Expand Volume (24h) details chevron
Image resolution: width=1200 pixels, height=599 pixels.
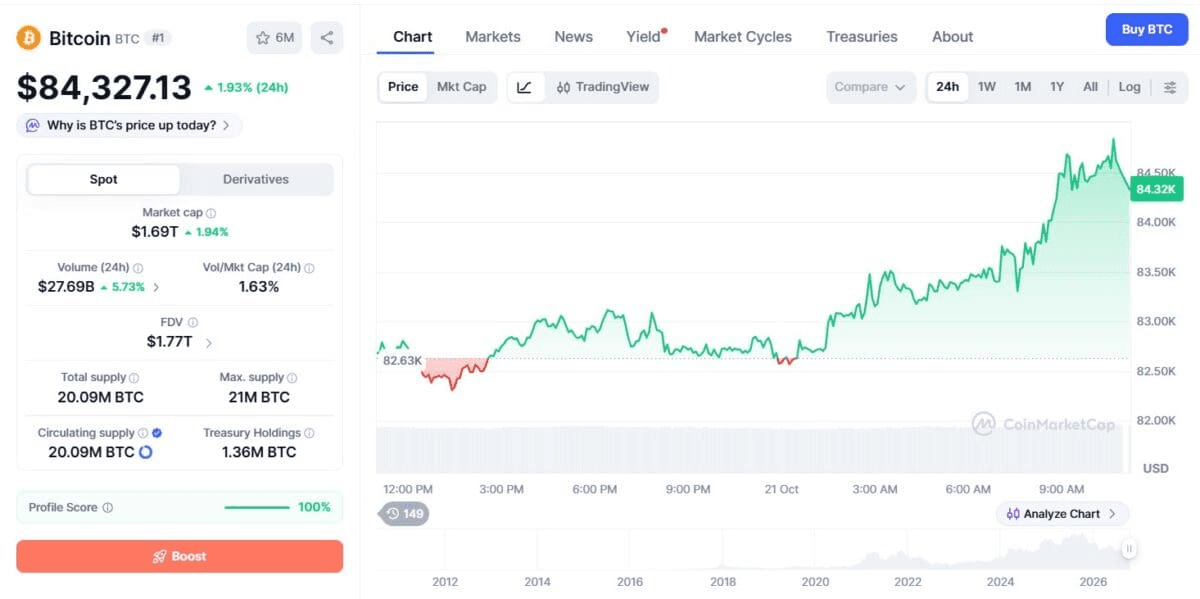pos(156,287)
